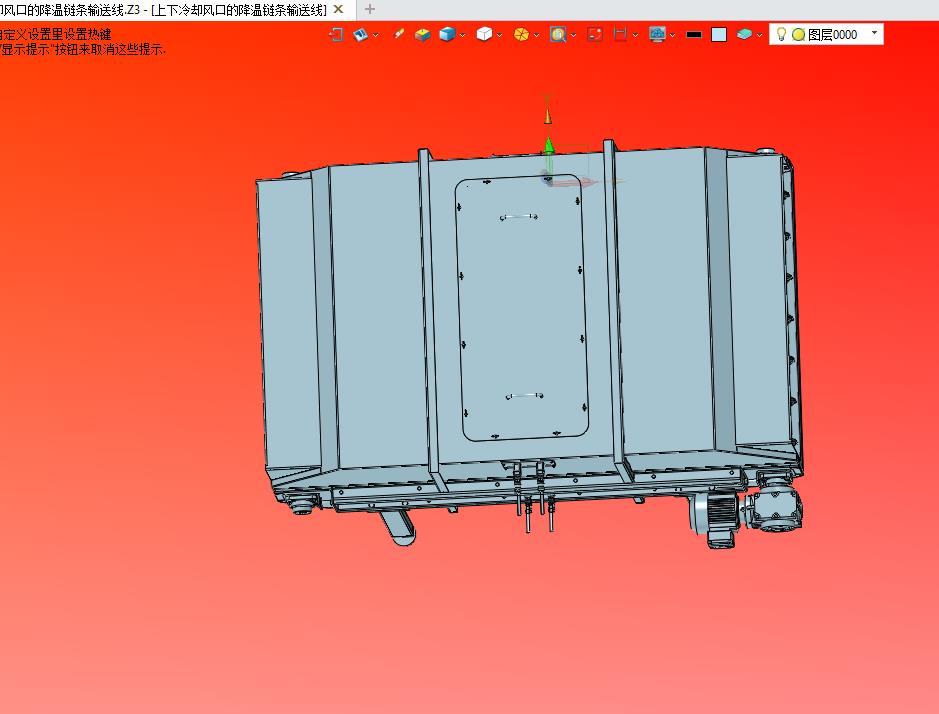Add a new tab with plus button
The image size is (939, 714).
[369, 9]
